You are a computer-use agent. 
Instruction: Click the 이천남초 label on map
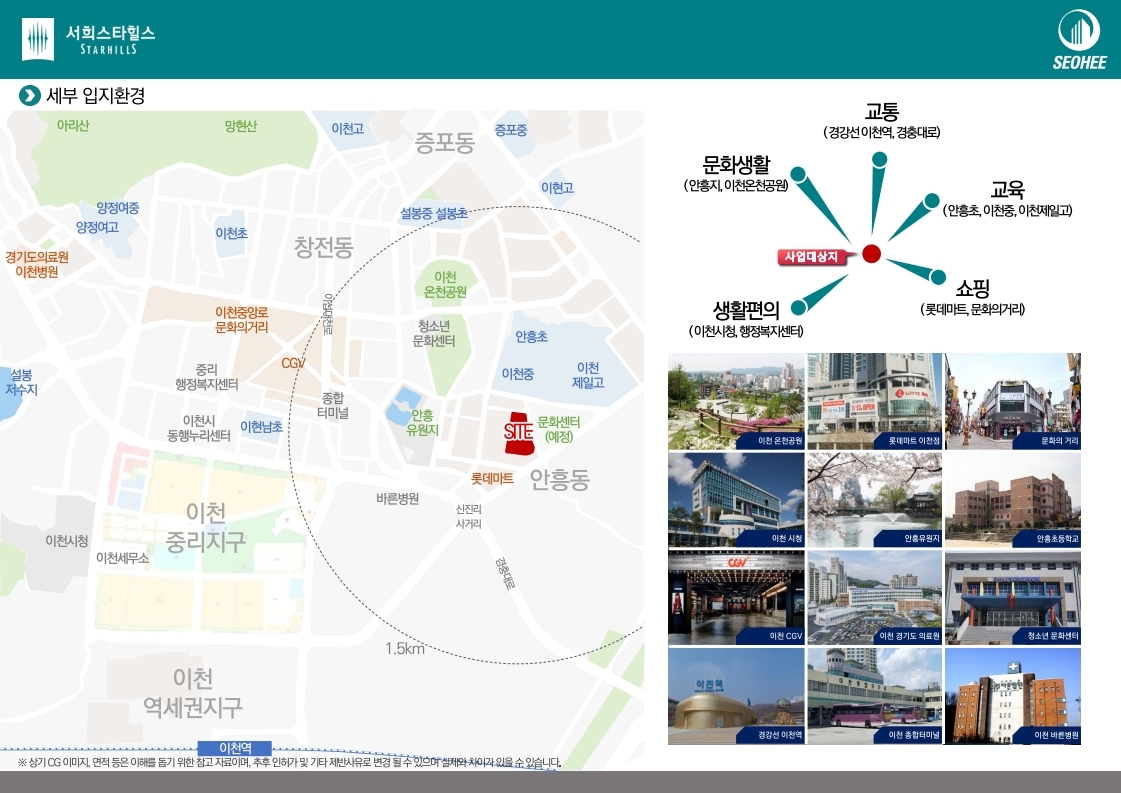click(261, 427)
